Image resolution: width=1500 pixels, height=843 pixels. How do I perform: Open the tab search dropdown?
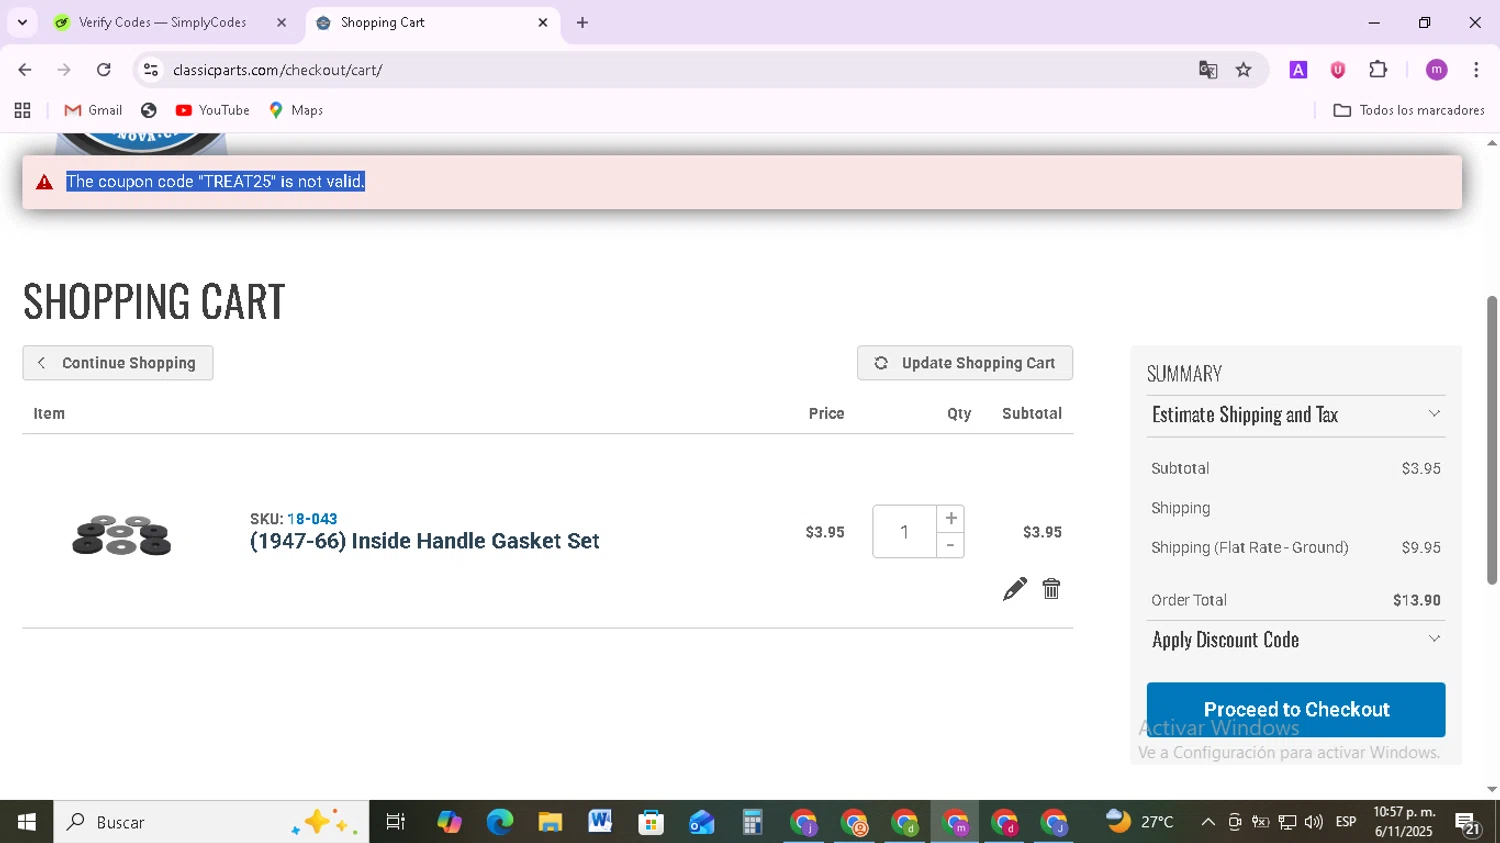(x=22, y=22)
